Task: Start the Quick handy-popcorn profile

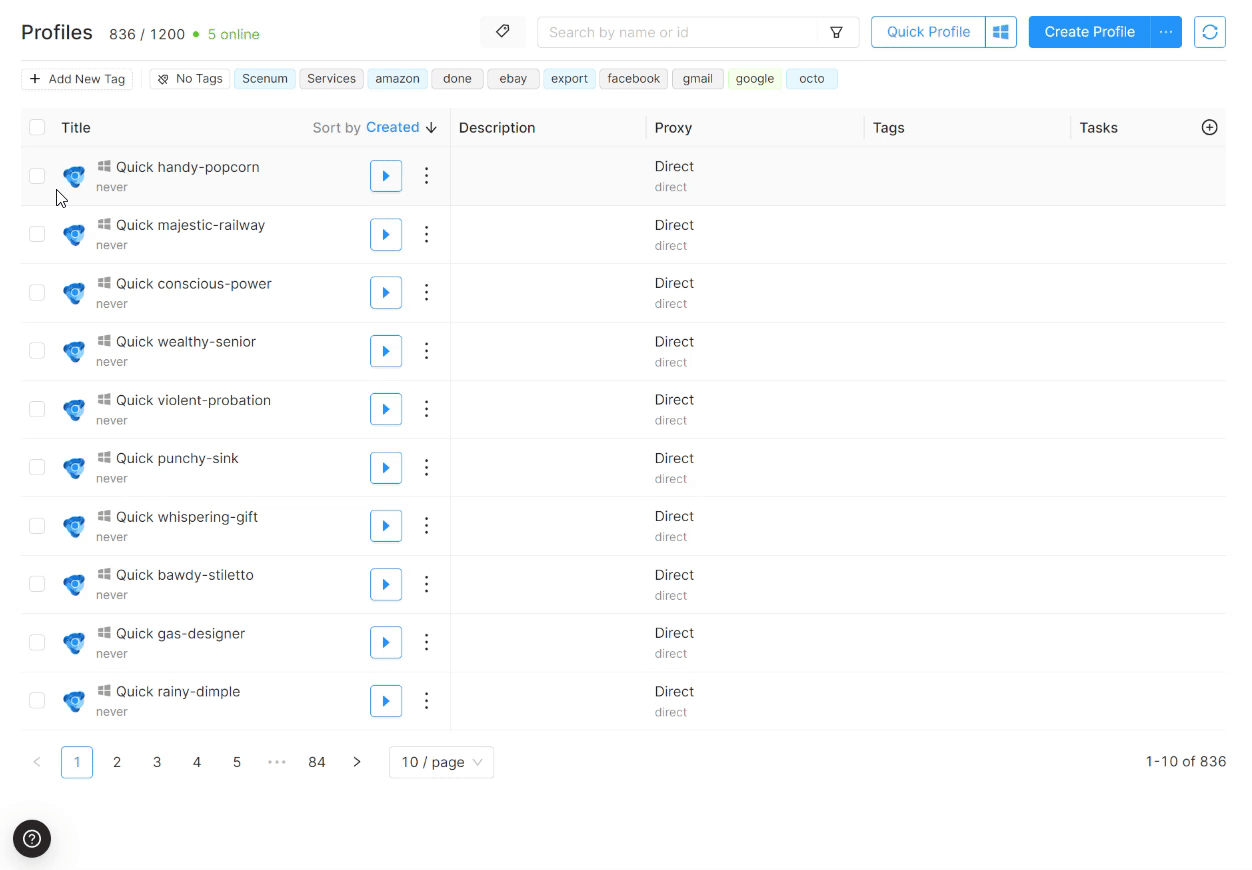Action: click(x=386, y=176)
